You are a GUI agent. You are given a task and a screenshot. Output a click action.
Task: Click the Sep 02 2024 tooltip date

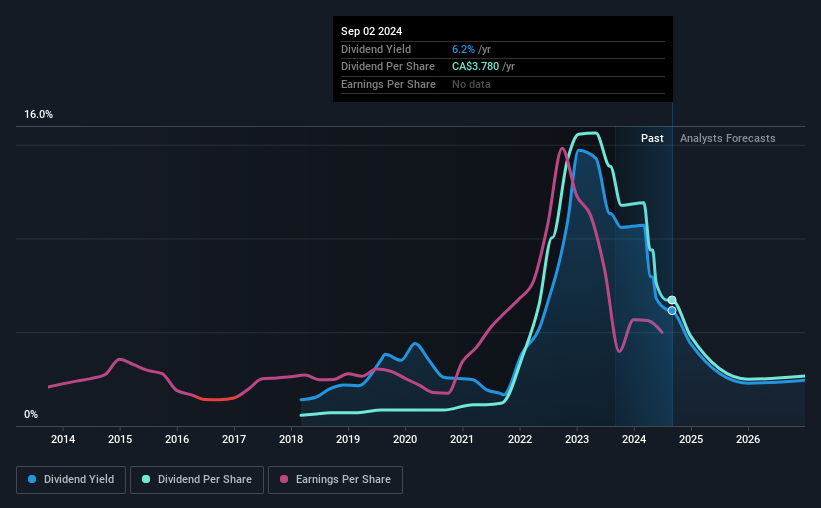(x=371, y=31)
